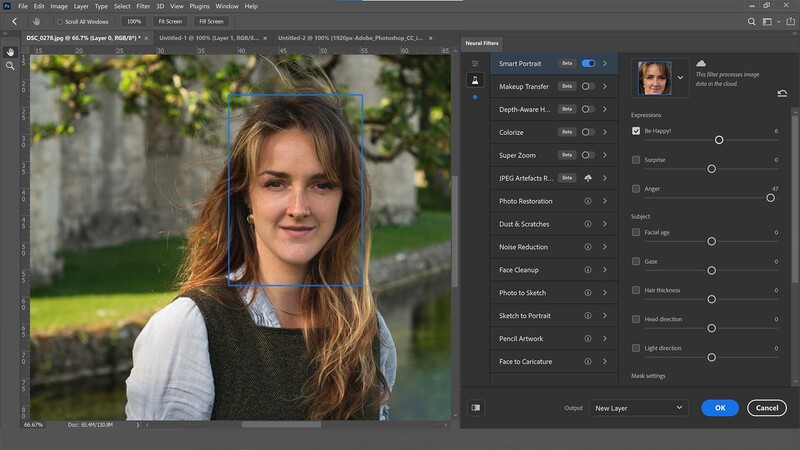Click the back arrow in options bar
The width and height of the screenshot is (800, 450).
point(14,21)
